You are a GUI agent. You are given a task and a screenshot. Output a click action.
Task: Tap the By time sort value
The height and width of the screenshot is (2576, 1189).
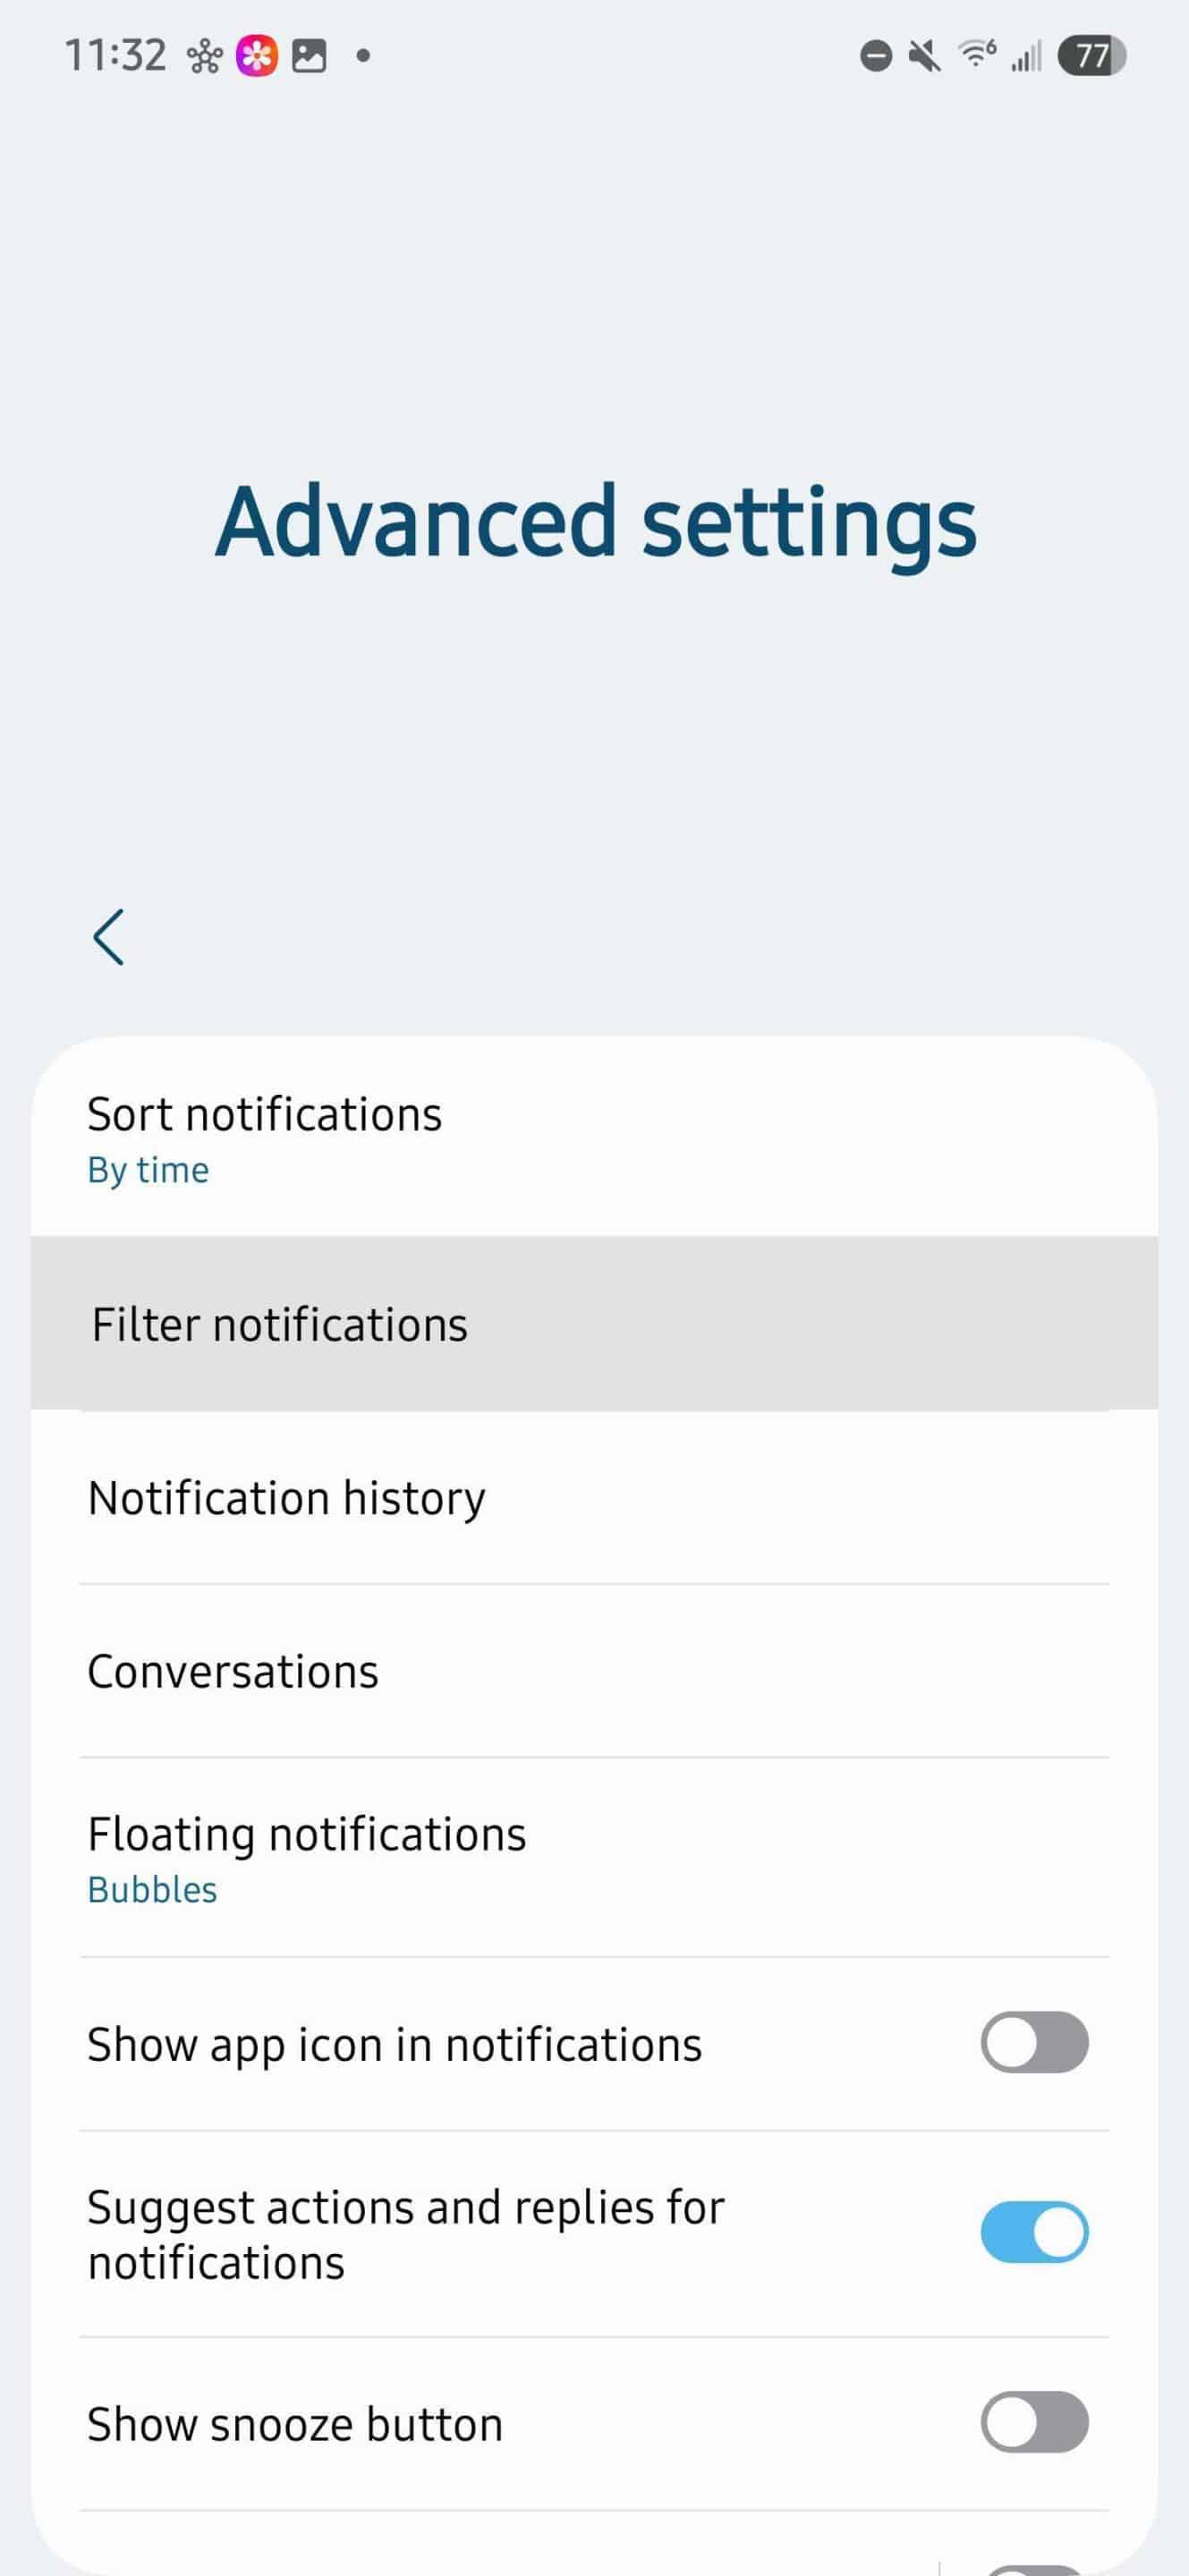click(148, 1170)
